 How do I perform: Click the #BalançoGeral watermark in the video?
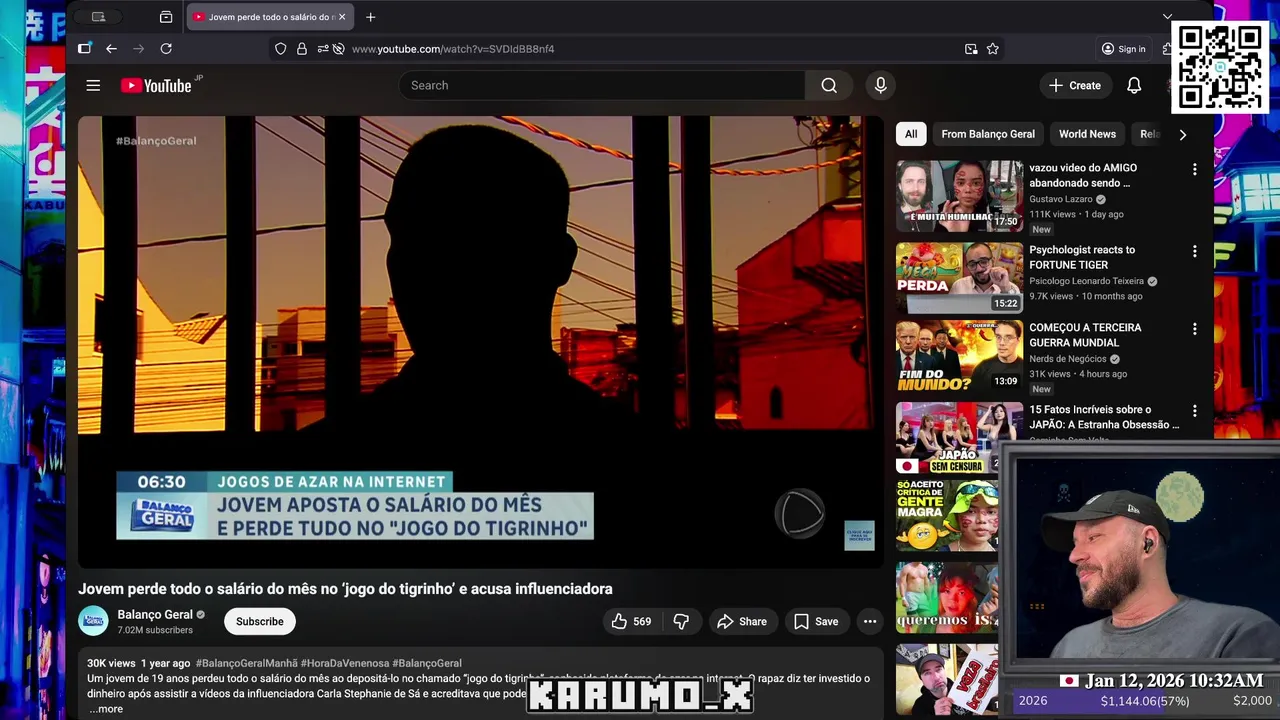coord(156,141)
